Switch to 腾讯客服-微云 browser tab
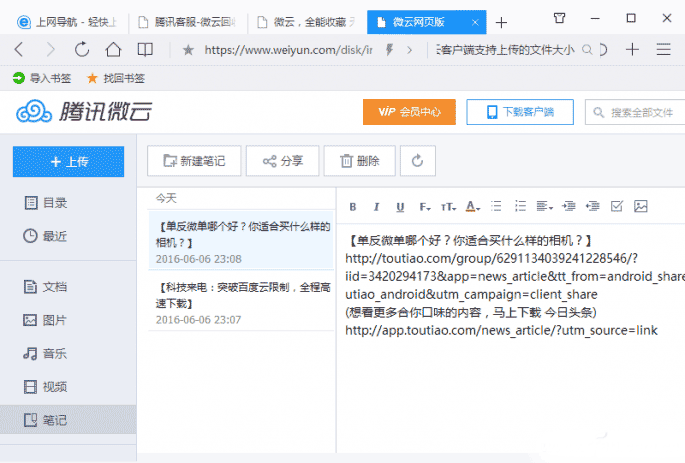Image resolution: width=685 pixels, height=463 pixels. (x=188, y=22)
